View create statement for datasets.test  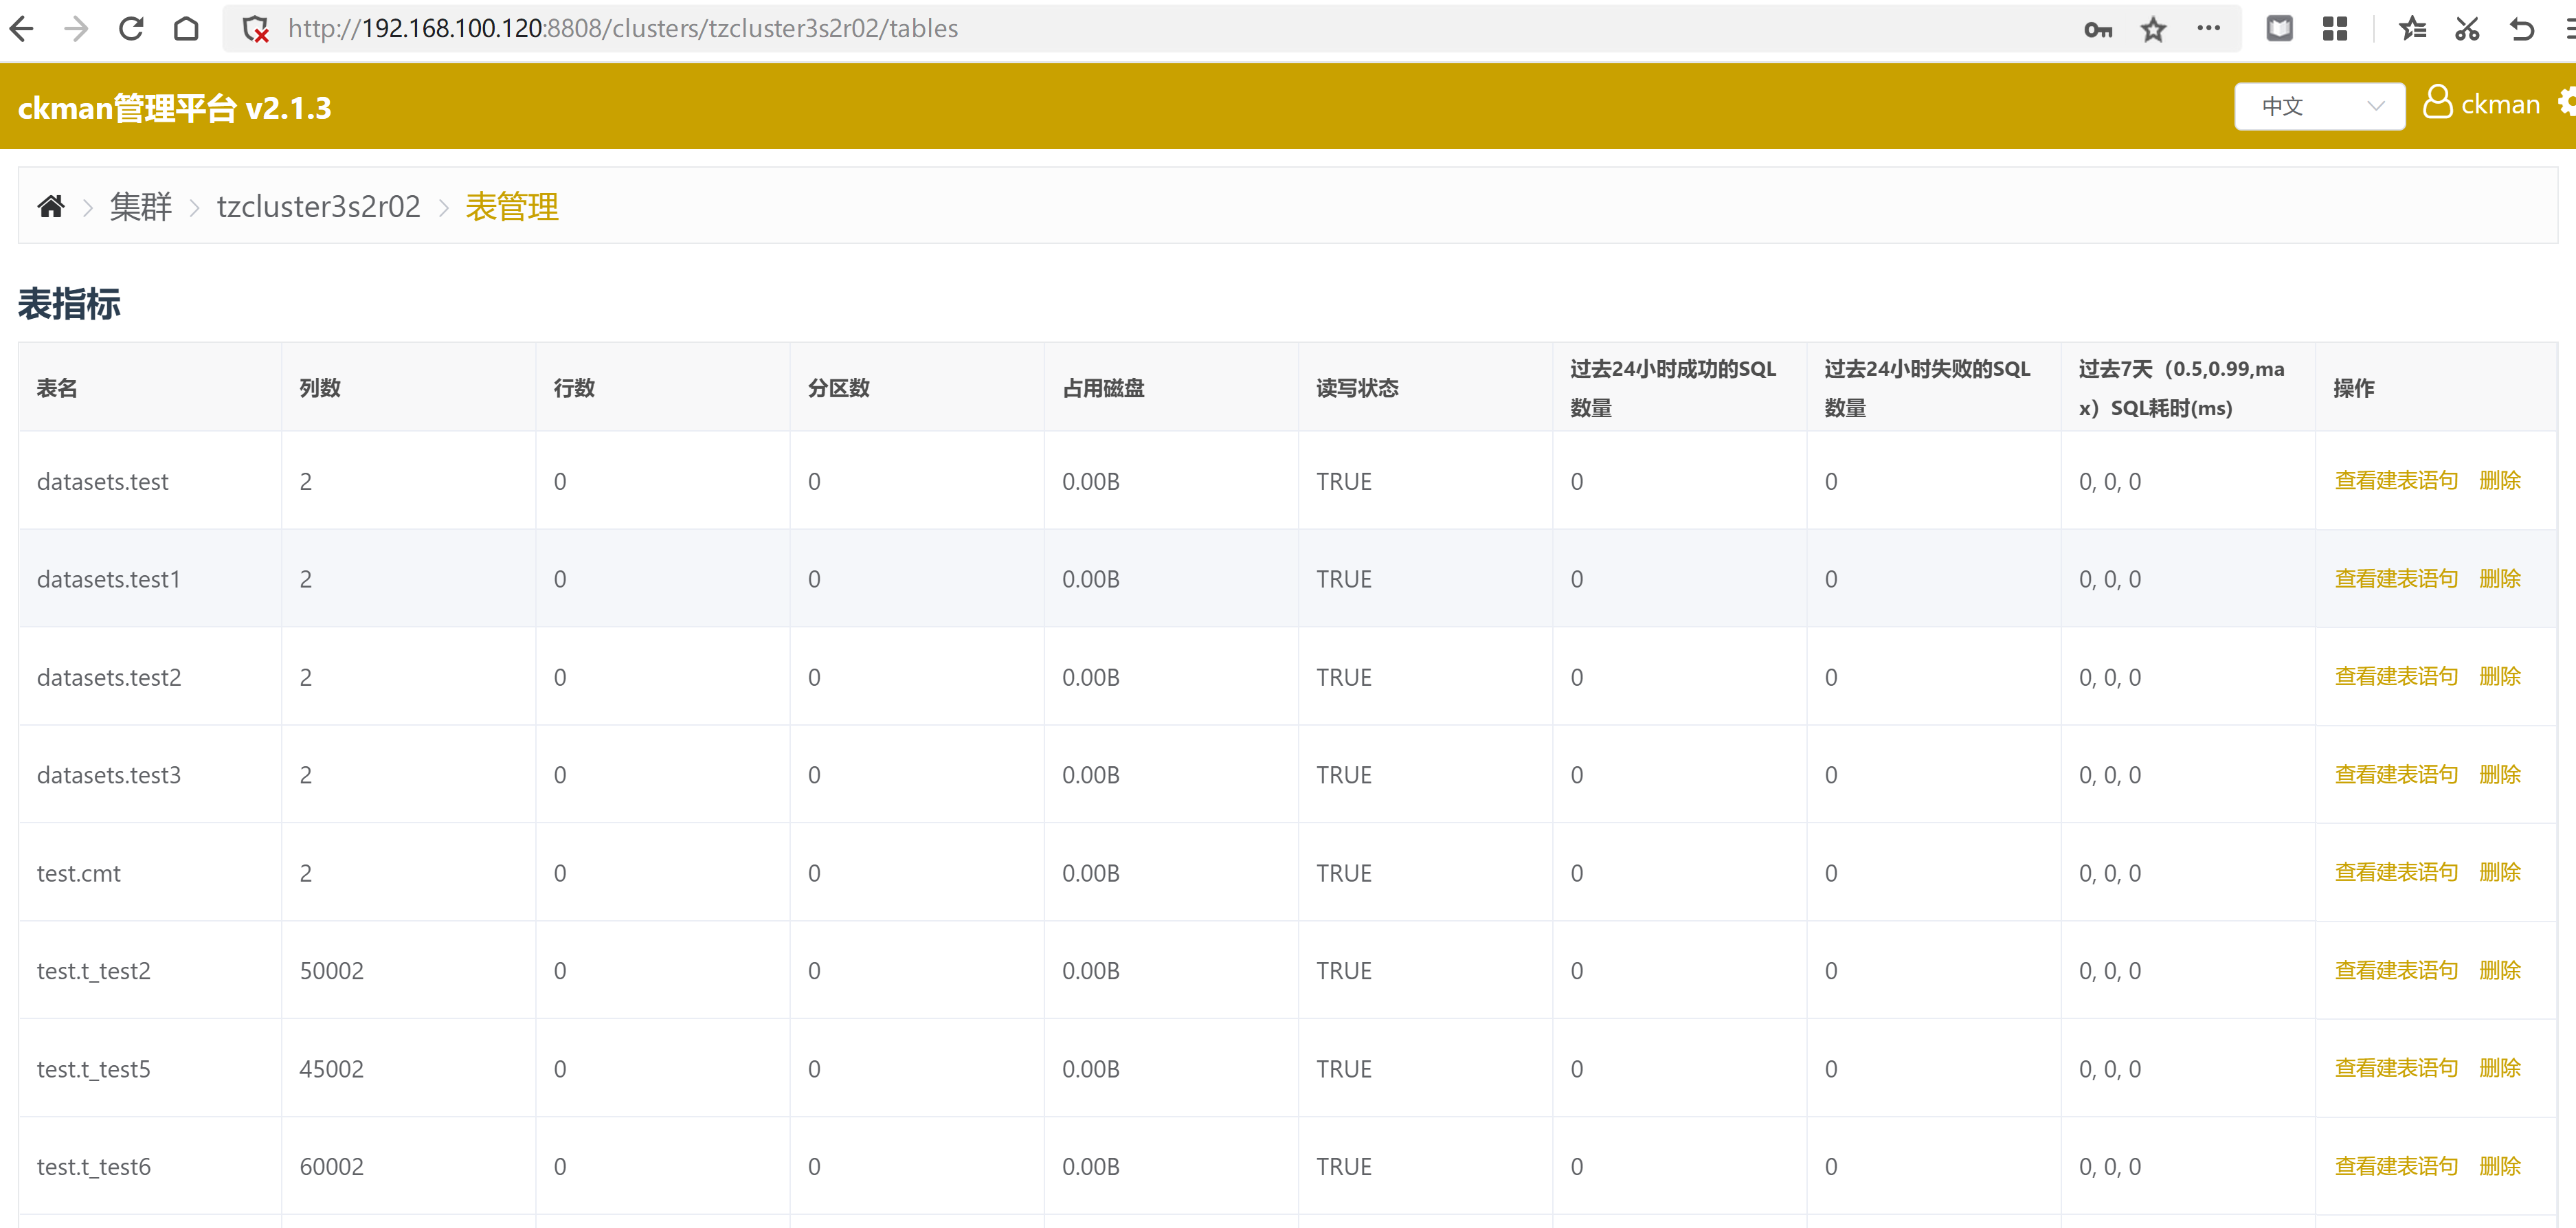[2396, 481]
